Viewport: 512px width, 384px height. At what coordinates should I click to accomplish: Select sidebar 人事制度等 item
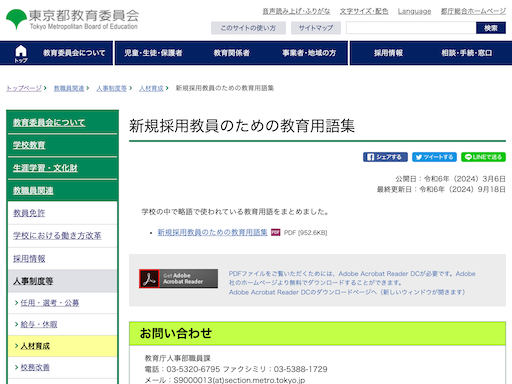coord(62,281)
